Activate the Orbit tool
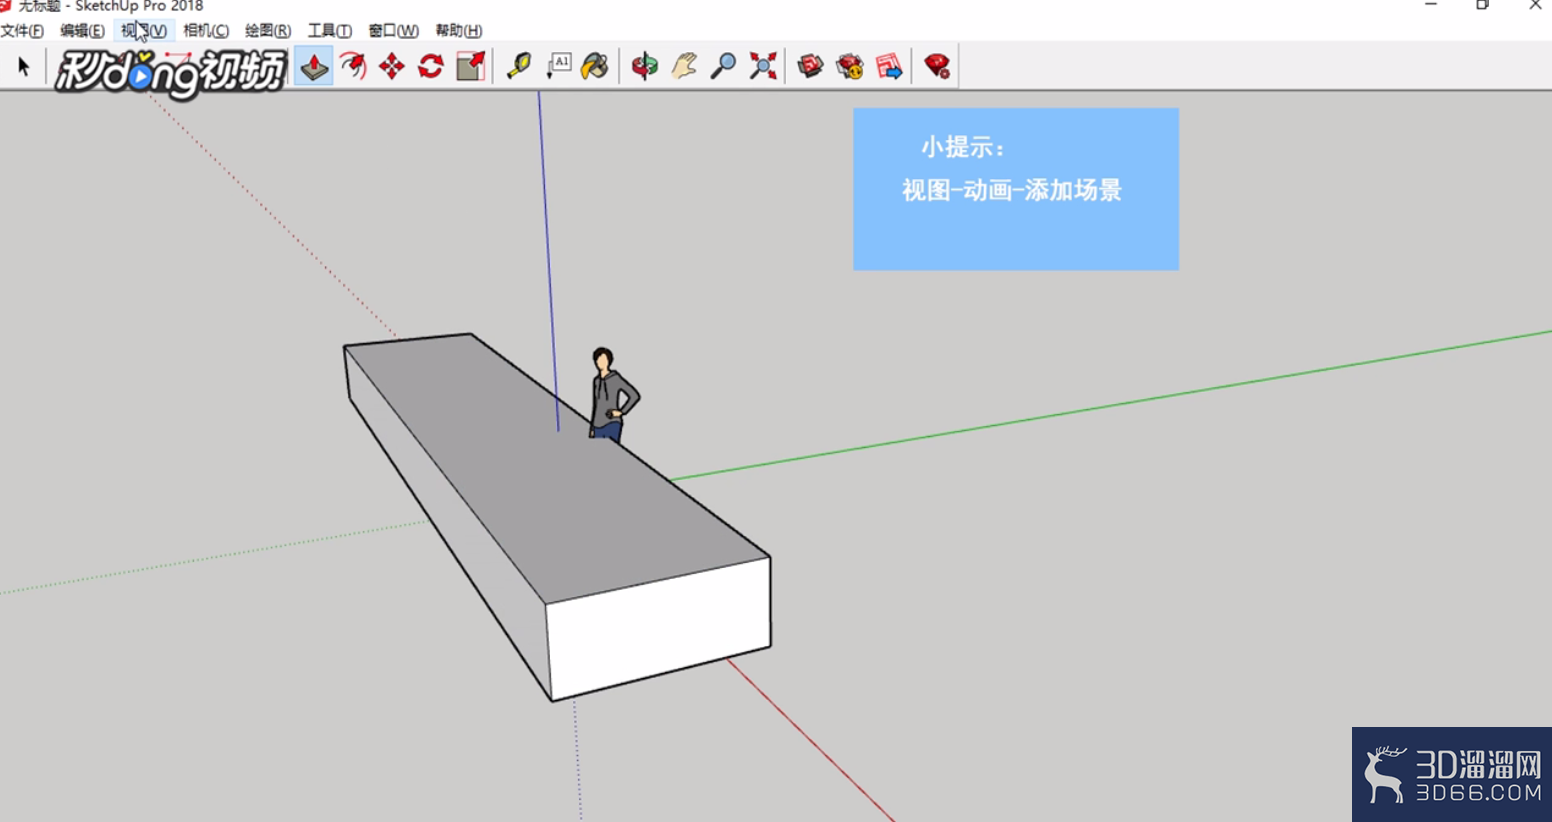This screenshot has width=1552, height=822. pyautogui.click(x=645, y=66)
